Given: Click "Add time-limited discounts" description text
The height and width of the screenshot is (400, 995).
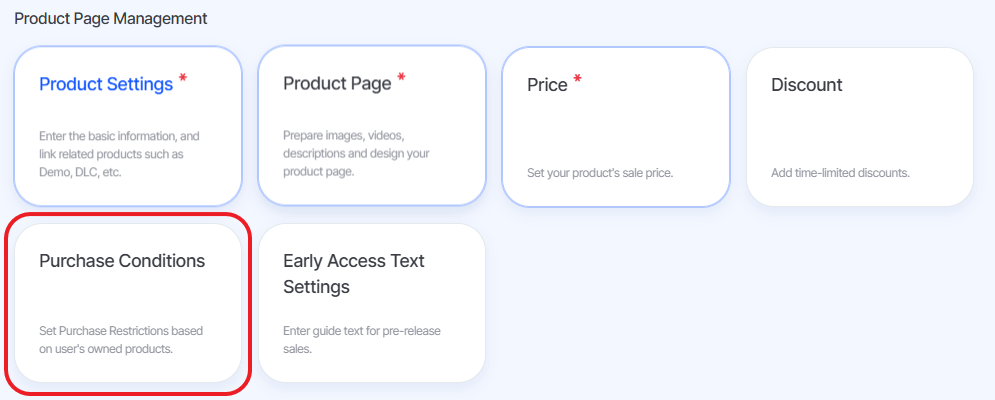Looking at the screenshot, I should tap(841, 173).
